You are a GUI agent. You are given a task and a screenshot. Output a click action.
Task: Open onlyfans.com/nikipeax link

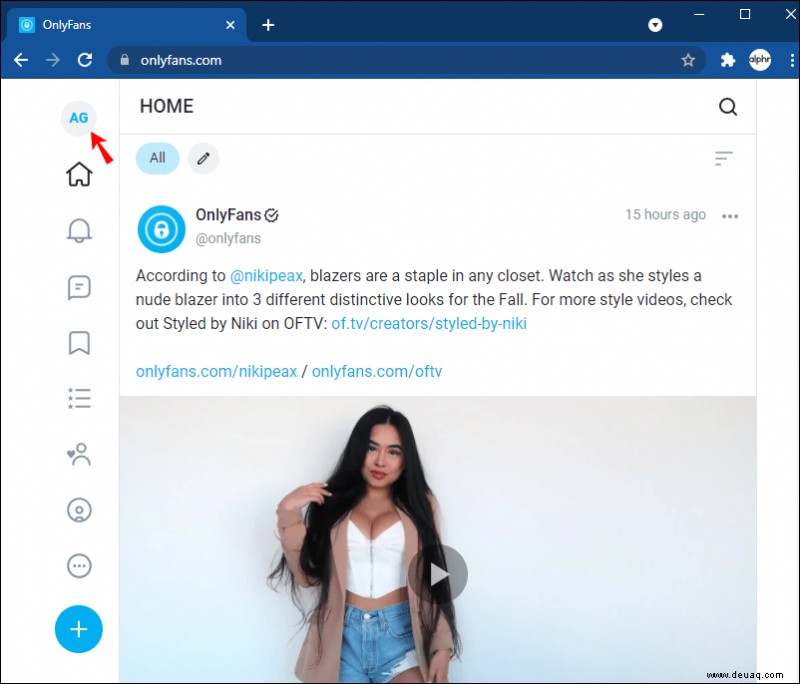[216, 371]
